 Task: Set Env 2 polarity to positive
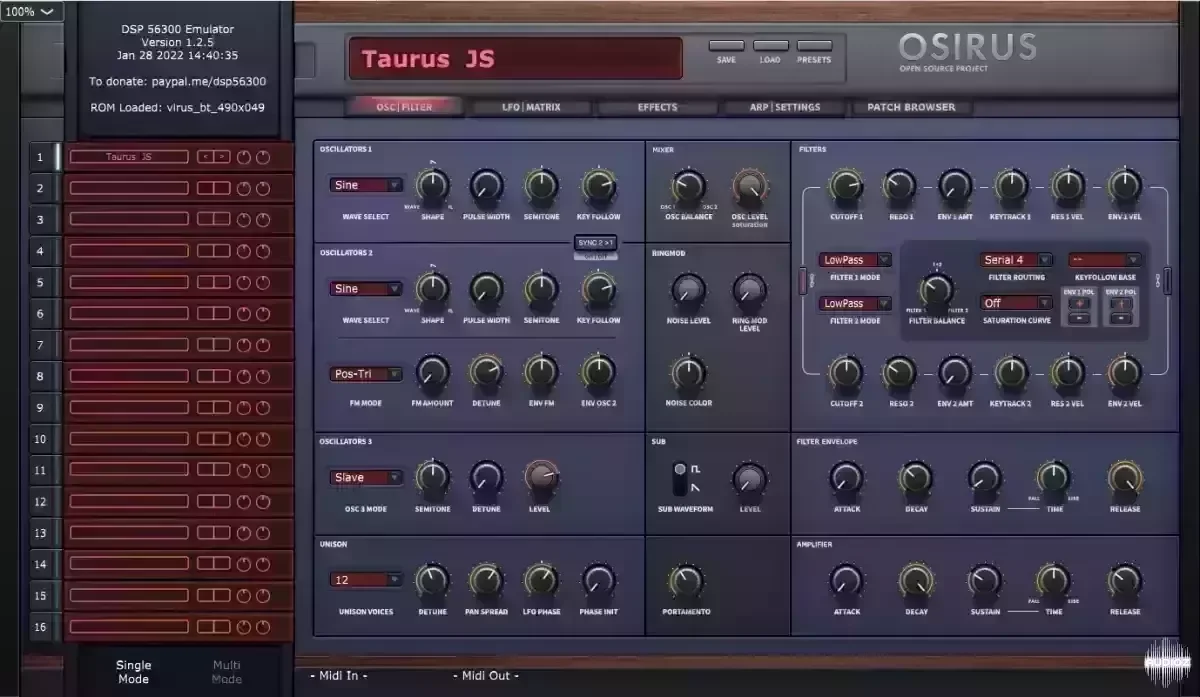pyautogui.click(x=1122, y=302)
